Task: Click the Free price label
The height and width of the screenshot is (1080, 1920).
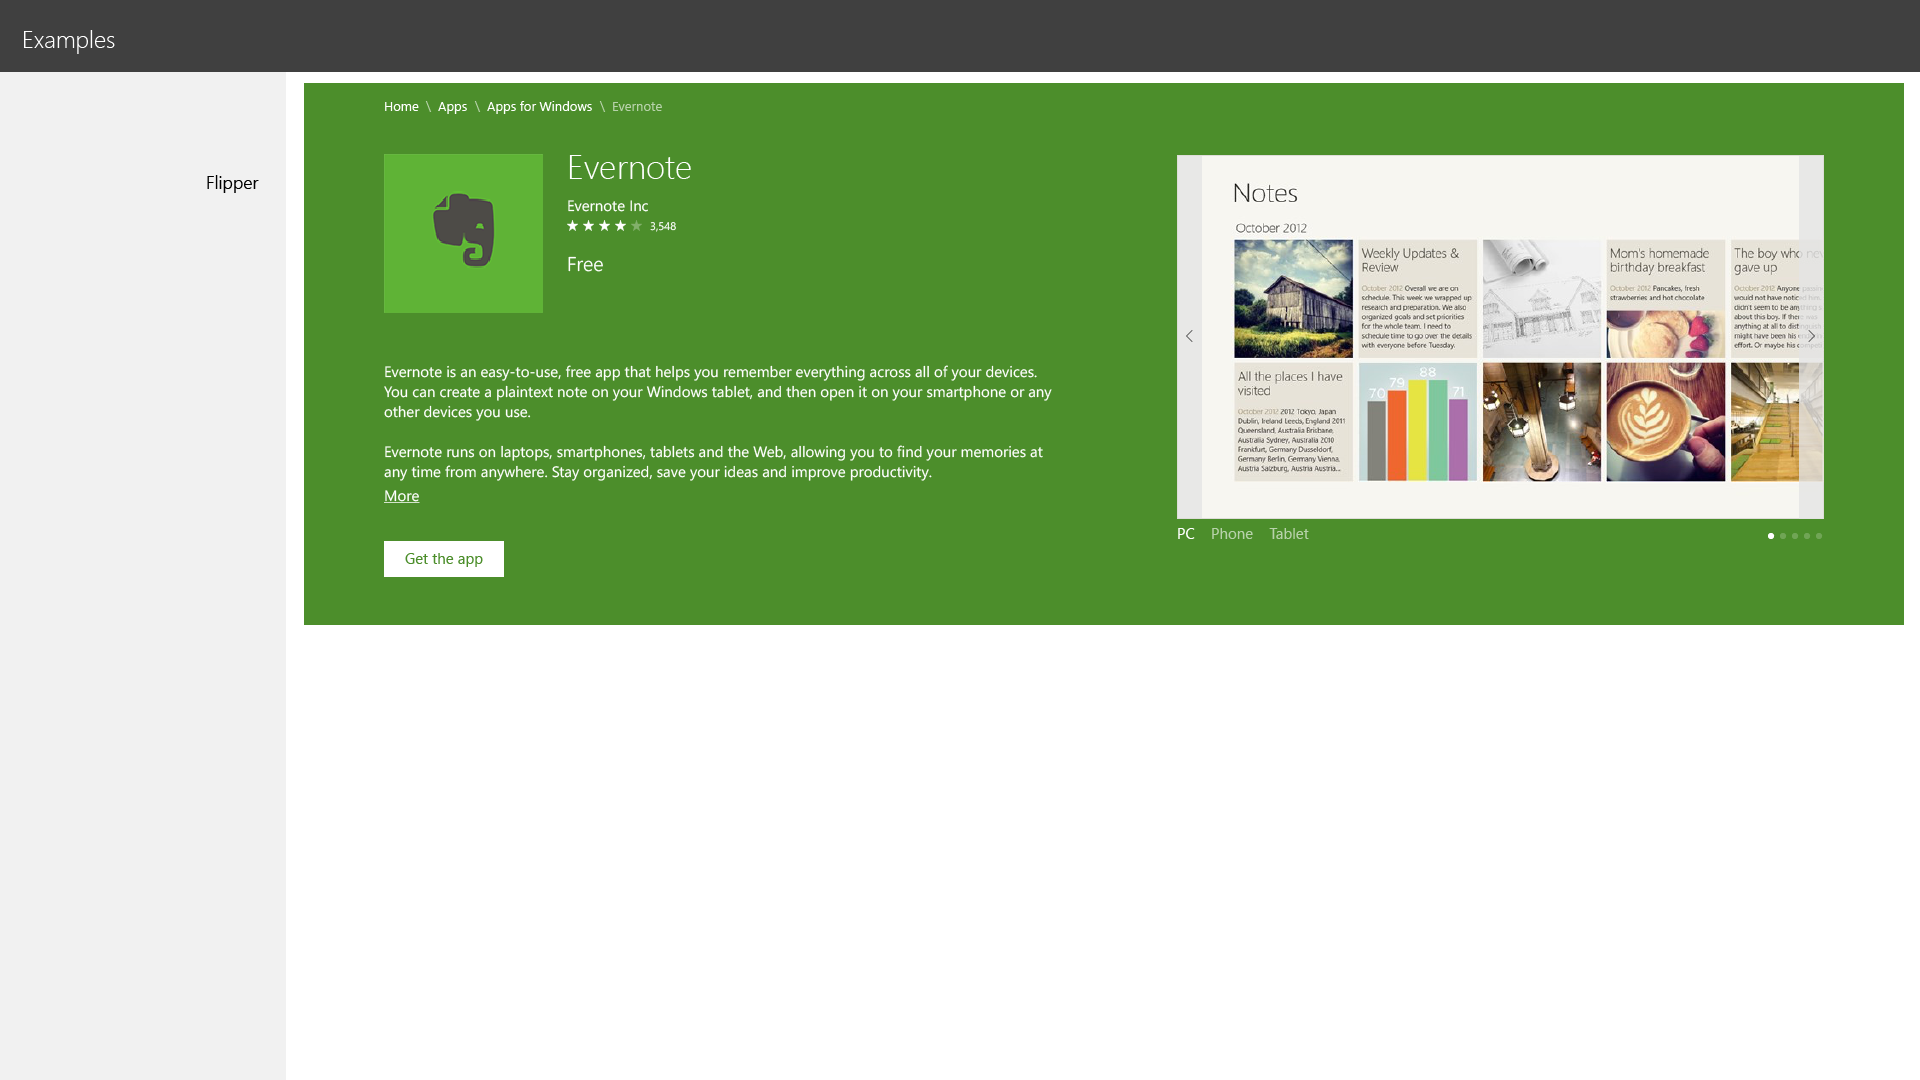Action: point(585,264)
